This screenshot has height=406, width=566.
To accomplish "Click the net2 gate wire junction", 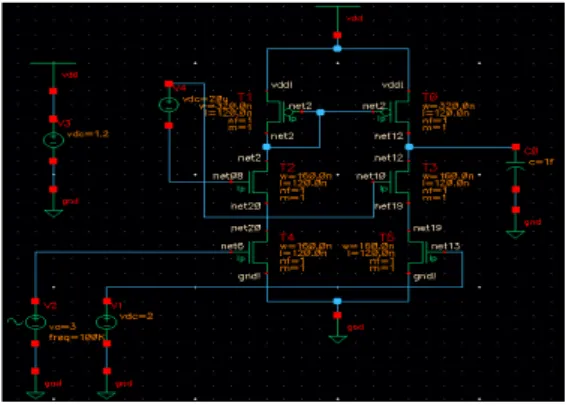I will point(320,112).
